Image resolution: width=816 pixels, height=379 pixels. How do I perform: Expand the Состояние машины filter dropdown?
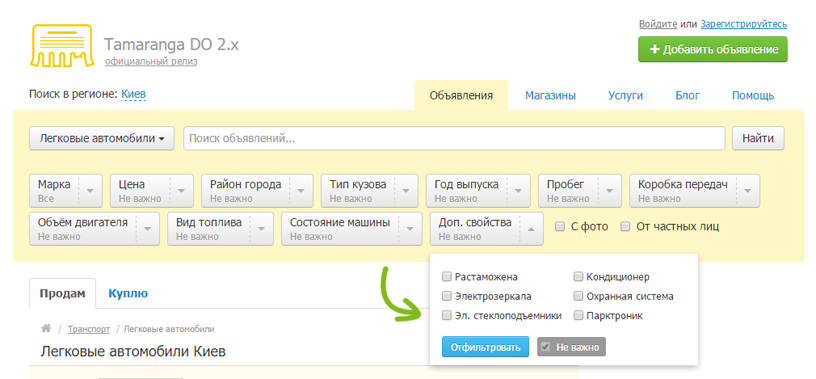click(x=351, y=229)
